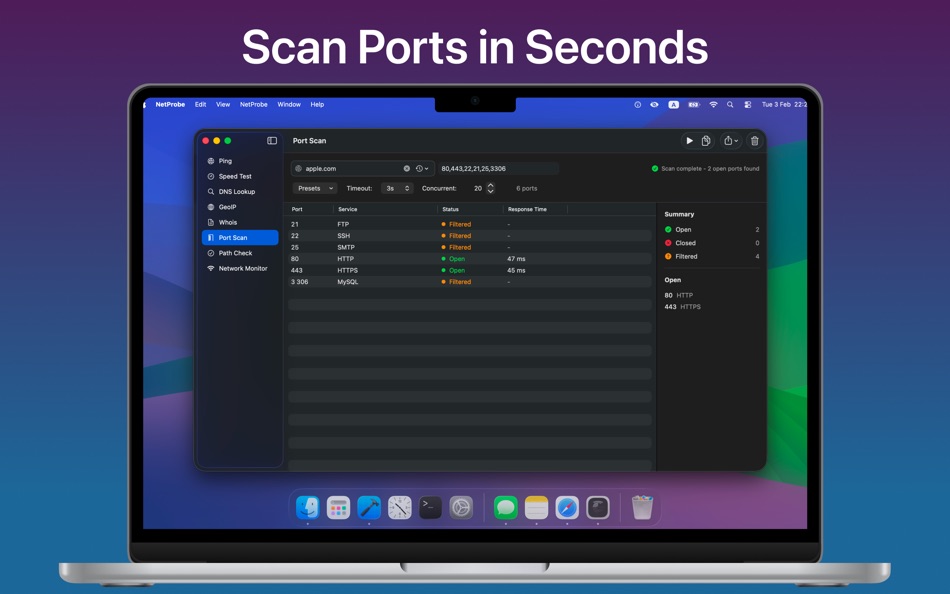Open the GeoIP tool

click(x=225, y=207)
